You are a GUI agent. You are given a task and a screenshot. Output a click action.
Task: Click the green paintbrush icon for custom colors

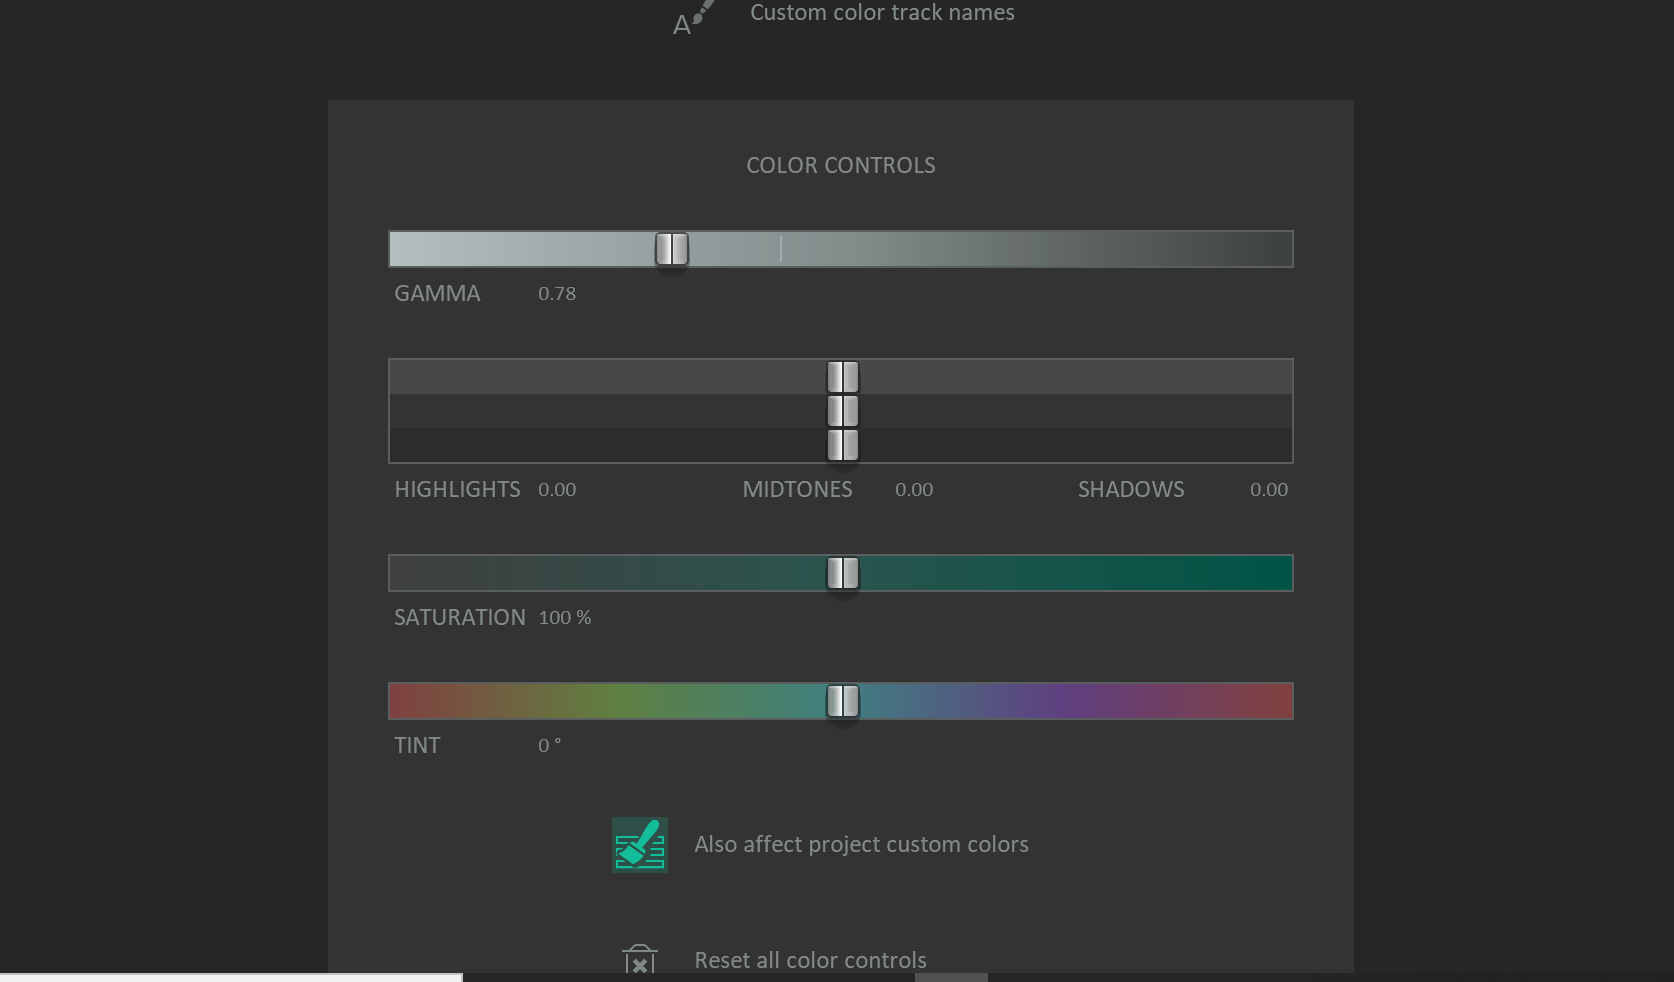click(639, 844)
